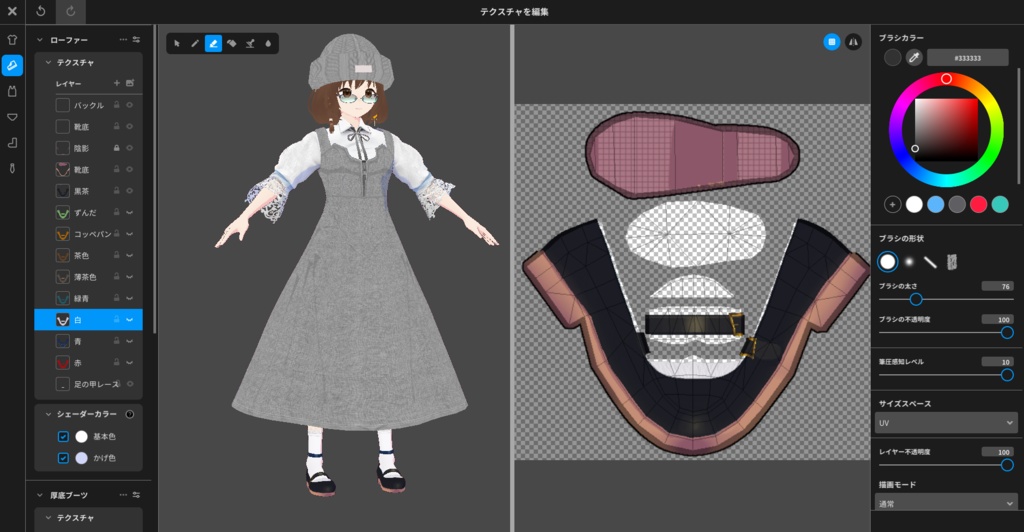
Task: Open the size space UV dropdown
Action: (x=946, y=423)
